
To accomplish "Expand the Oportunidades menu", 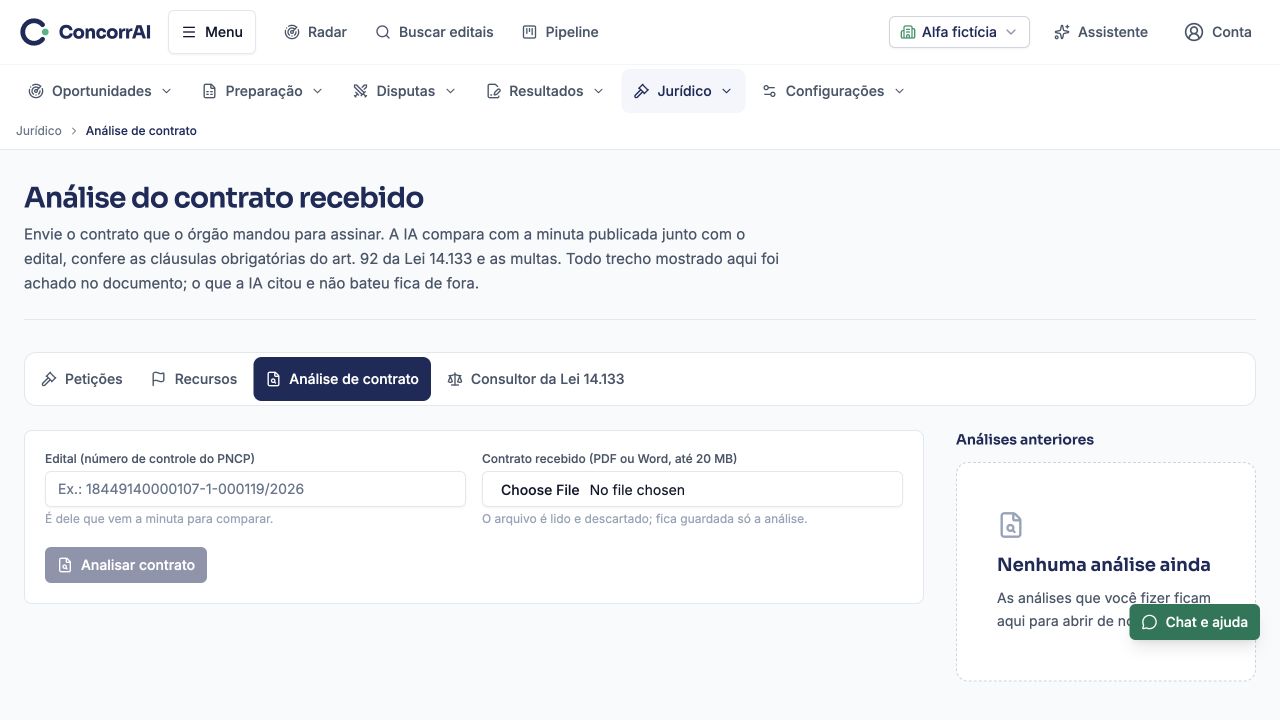I will [100, 91].
